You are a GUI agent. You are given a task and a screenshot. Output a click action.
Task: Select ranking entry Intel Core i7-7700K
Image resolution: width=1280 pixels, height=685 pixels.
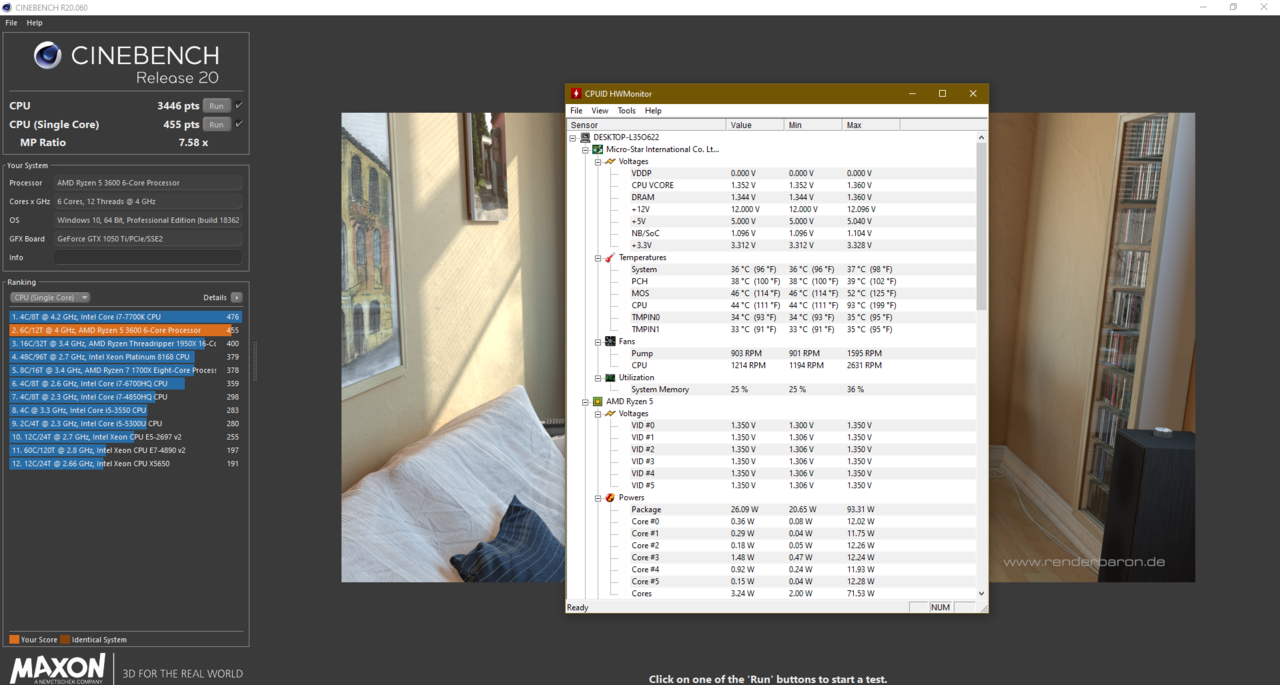(x=125, y=317)
